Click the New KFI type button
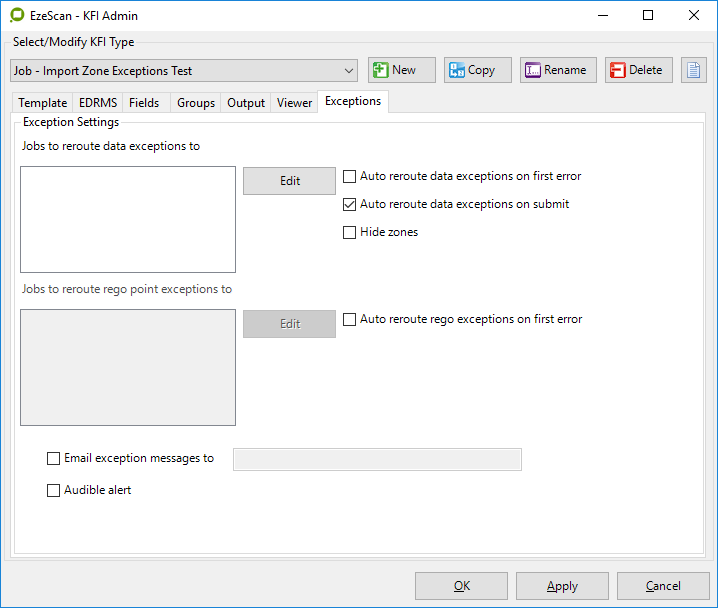718x608 pixels. [x=402, y=70]
